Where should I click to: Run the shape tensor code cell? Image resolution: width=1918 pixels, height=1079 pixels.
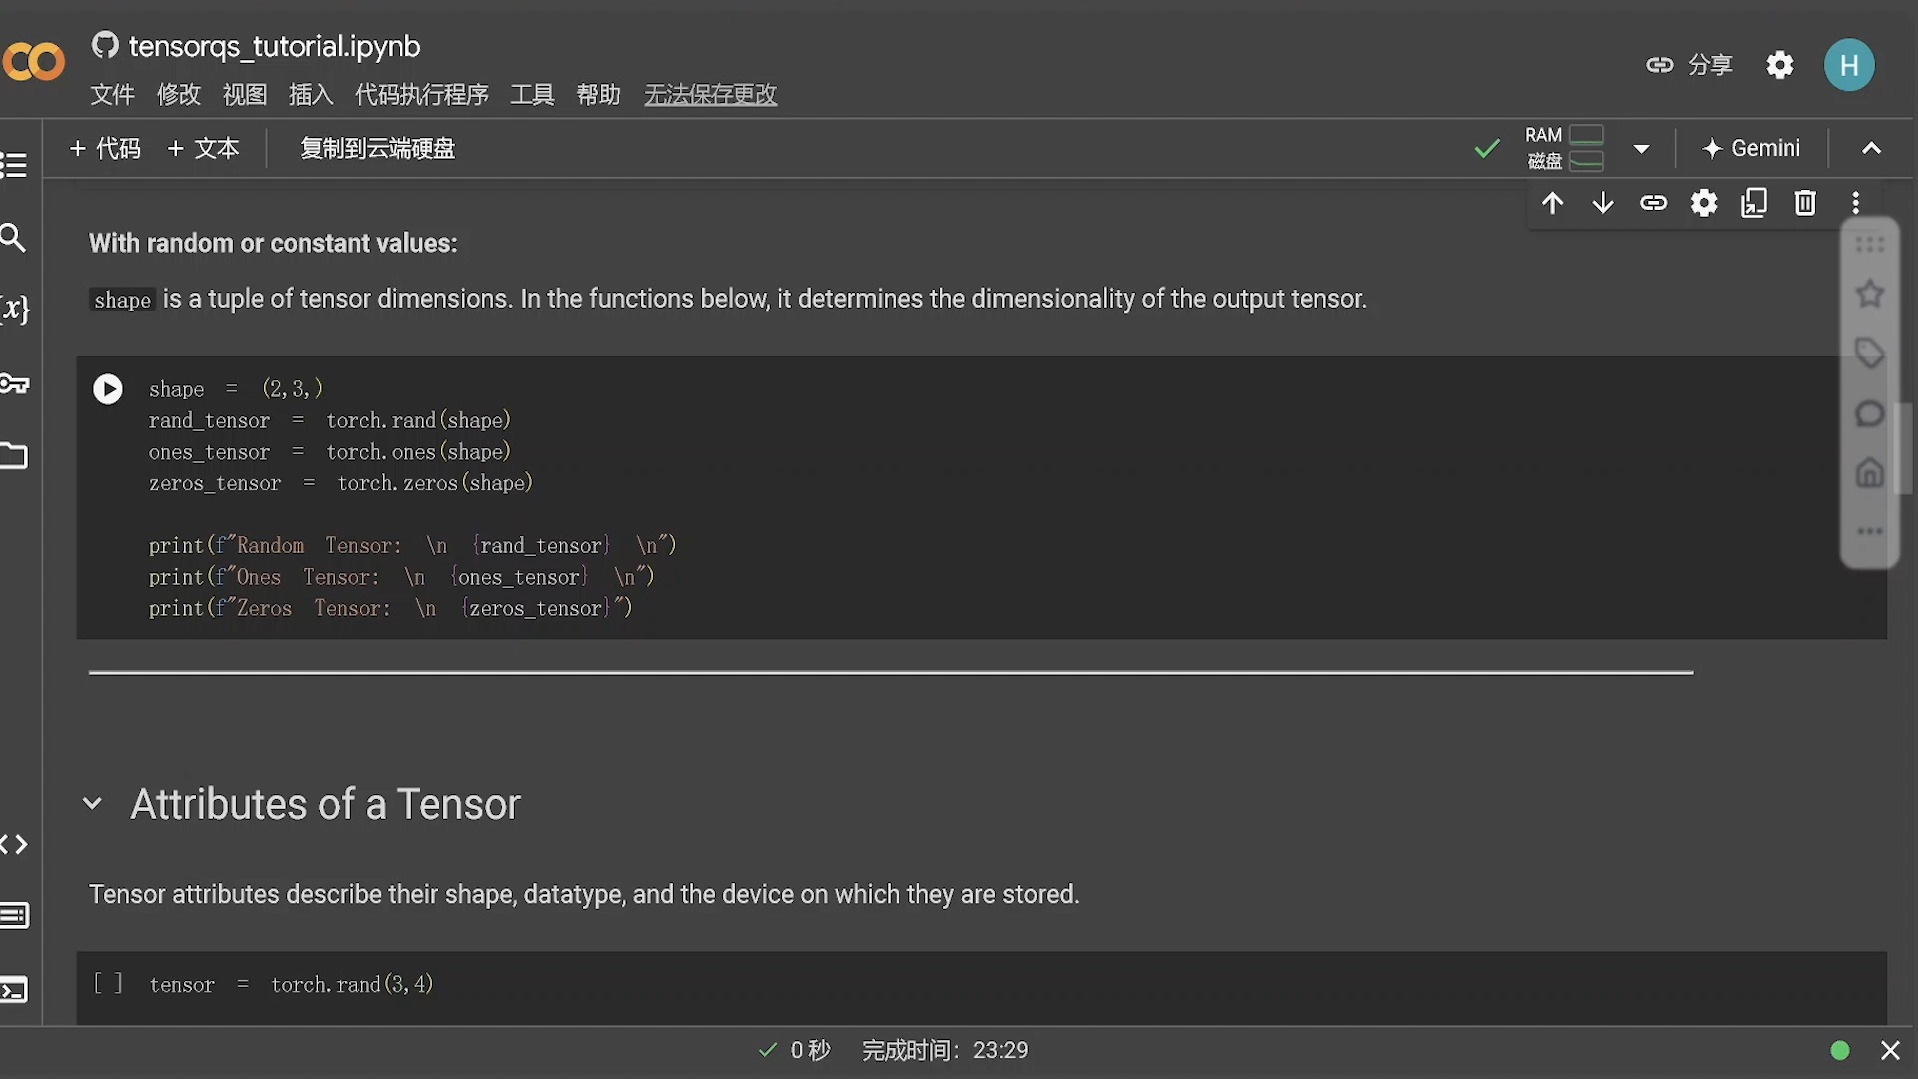(x=108, y=389)
